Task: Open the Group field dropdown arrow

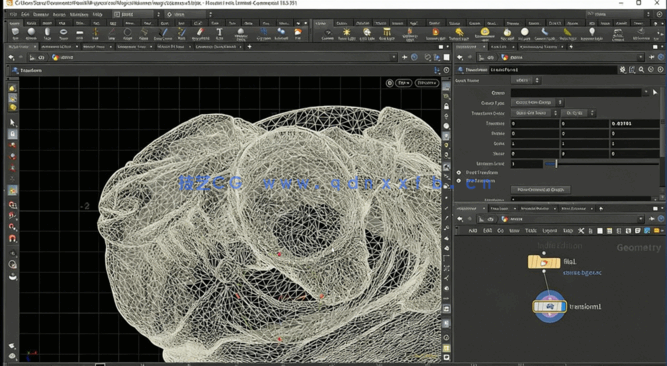Action: [646, 92]
